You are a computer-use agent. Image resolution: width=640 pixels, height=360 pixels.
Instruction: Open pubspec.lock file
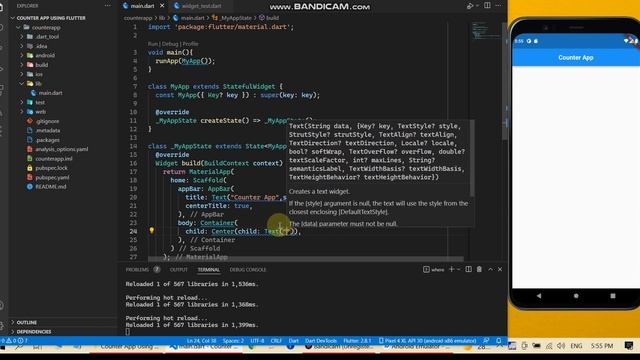(x=51, y=168)
